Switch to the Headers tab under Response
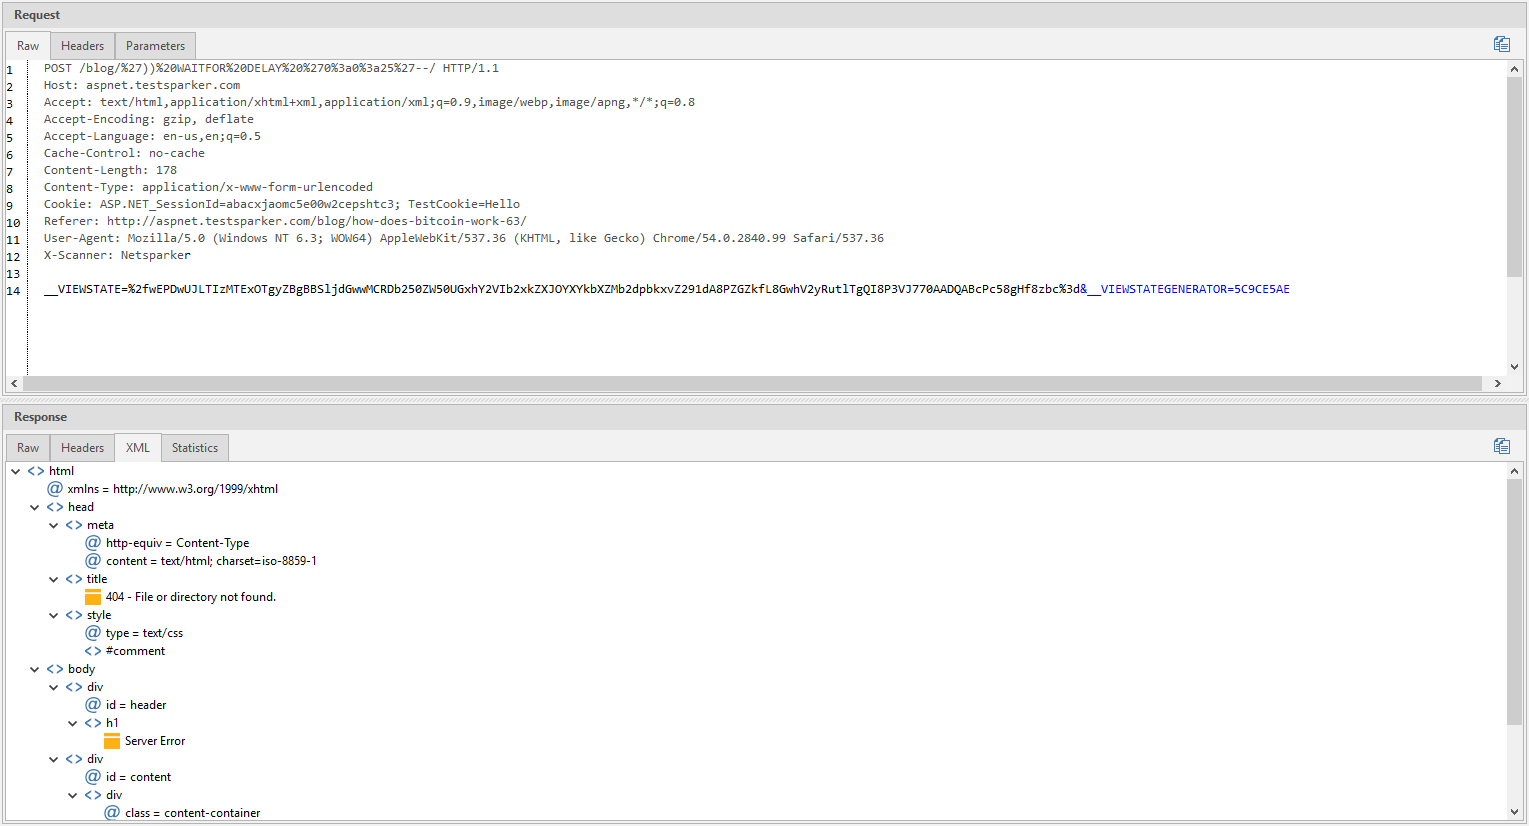The height and width of the screenshot is (826, 1529). [82, 447]
